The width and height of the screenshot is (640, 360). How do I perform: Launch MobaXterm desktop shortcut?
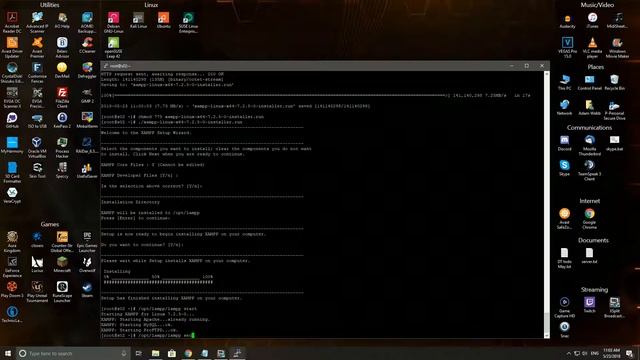(x=87, y=120)
